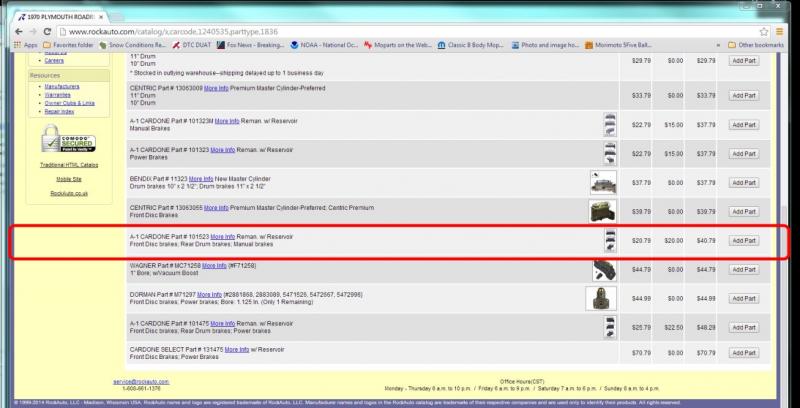Open More Info for Cardone part 101323M
This screenshot has height=408, width=800.
point(227,121)
